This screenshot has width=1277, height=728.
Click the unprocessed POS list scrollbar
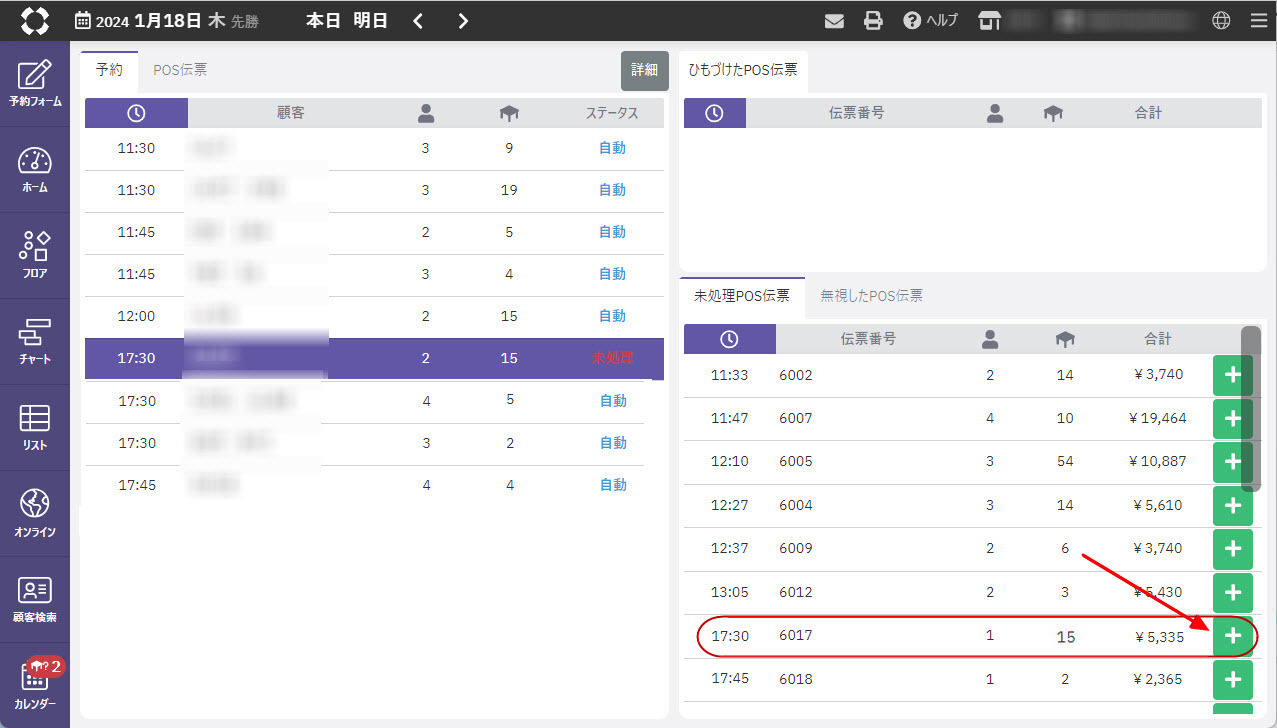[x=1250, y=408]
